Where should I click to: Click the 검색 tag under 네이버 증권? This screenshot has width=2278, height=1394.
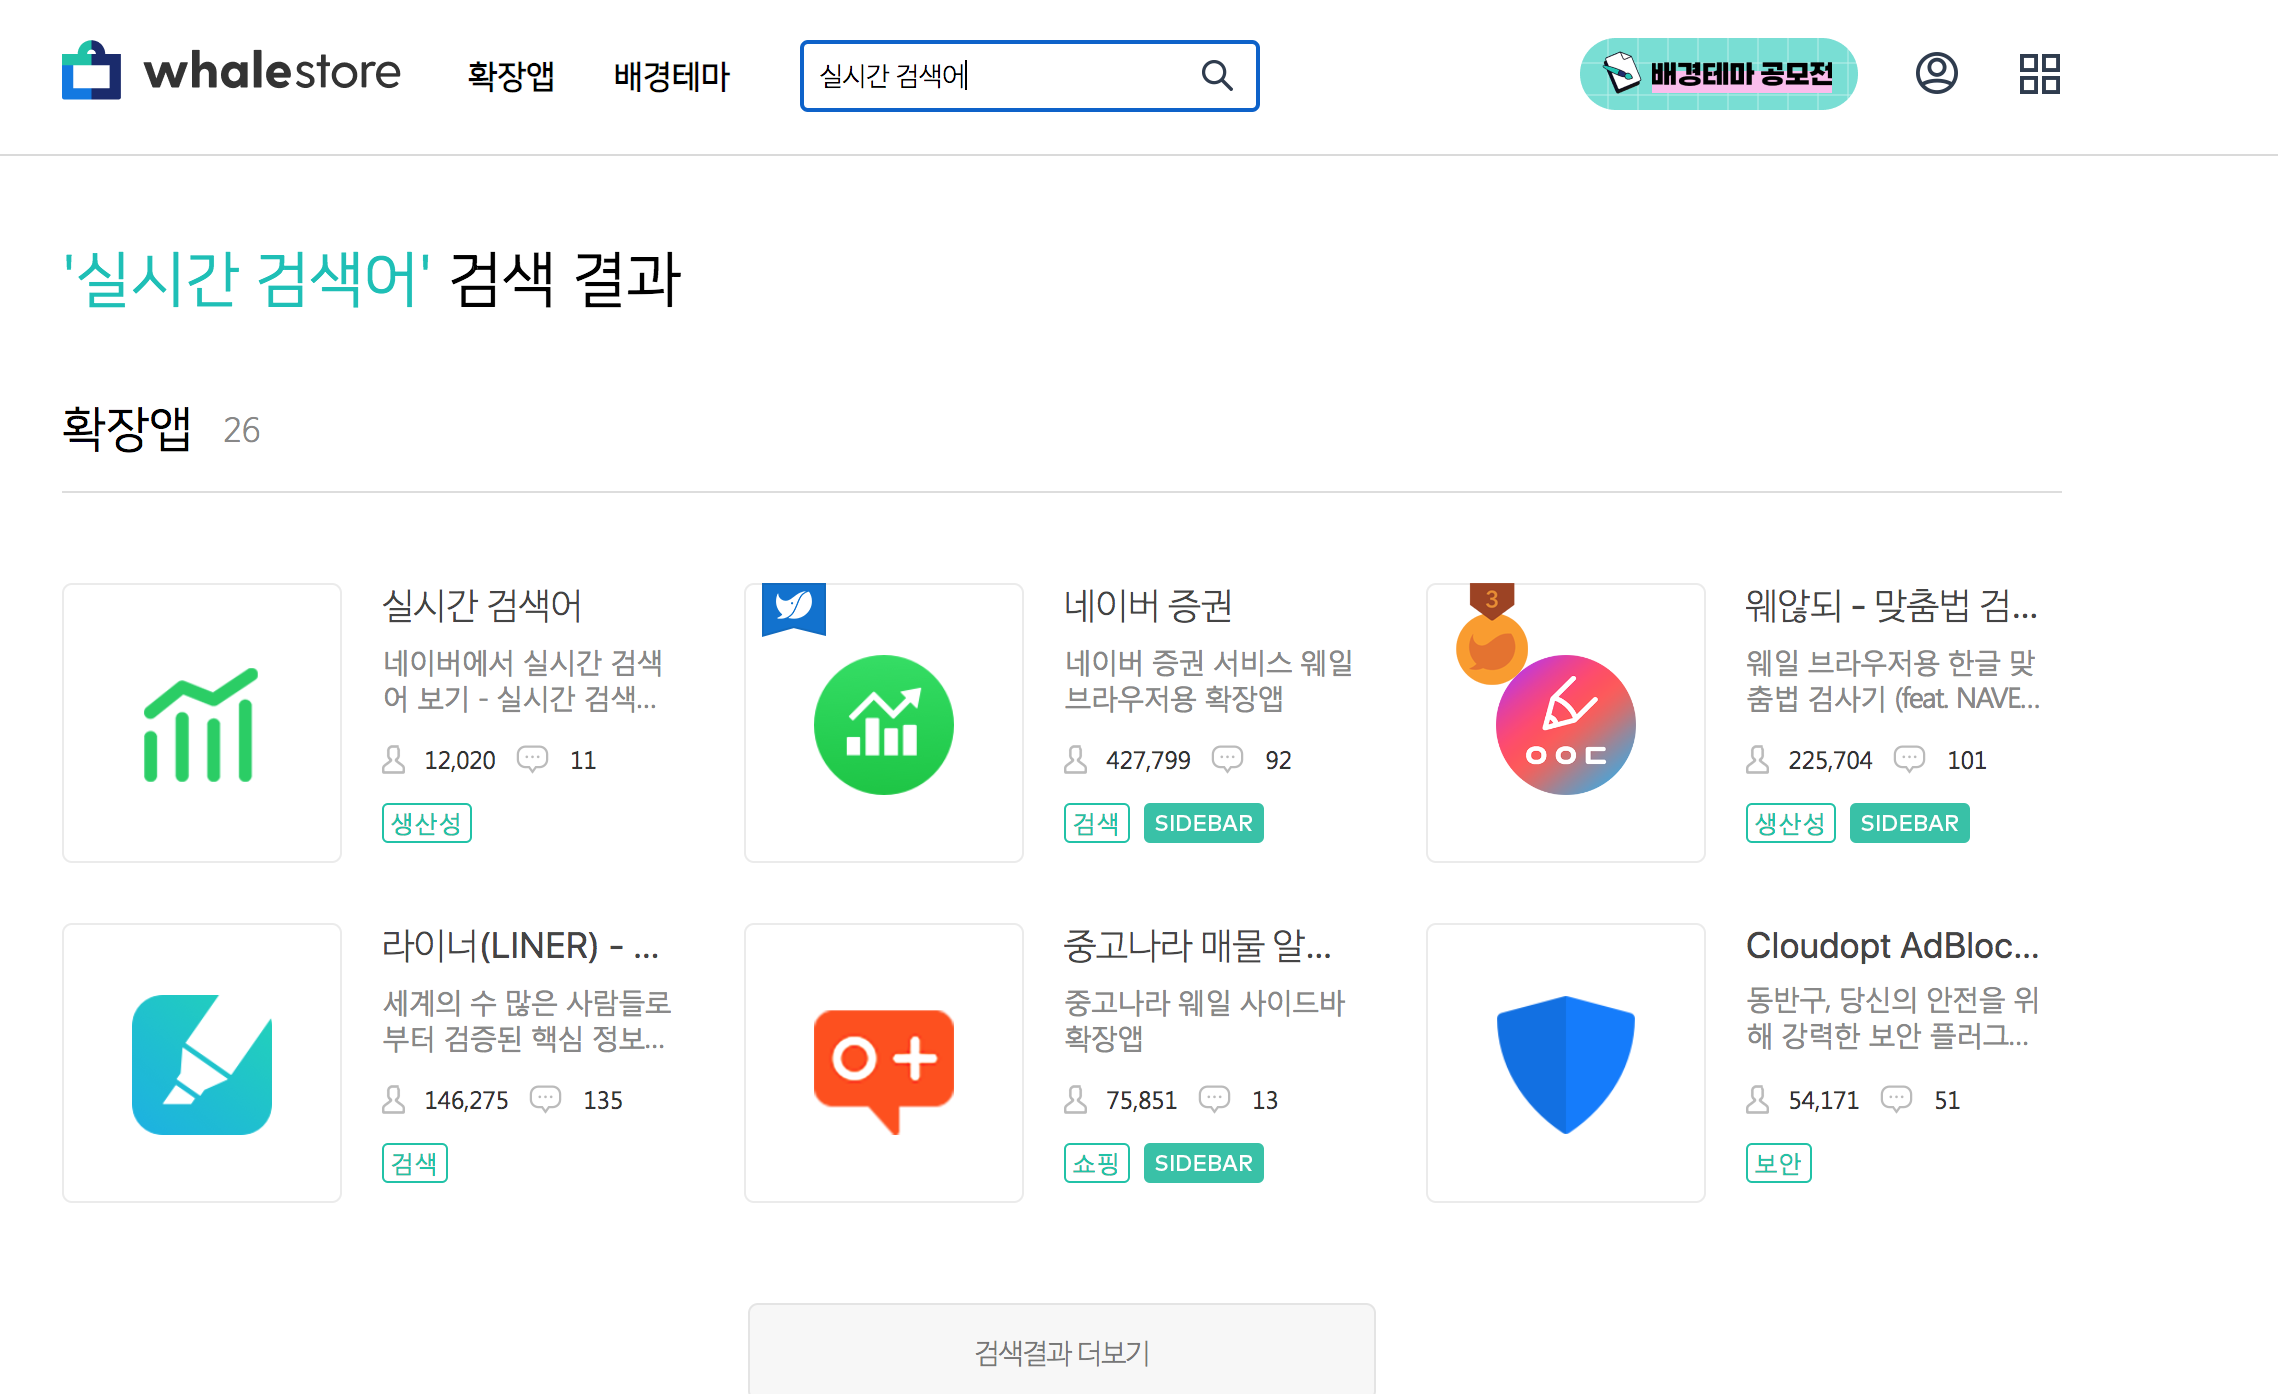pos(1096,823)
